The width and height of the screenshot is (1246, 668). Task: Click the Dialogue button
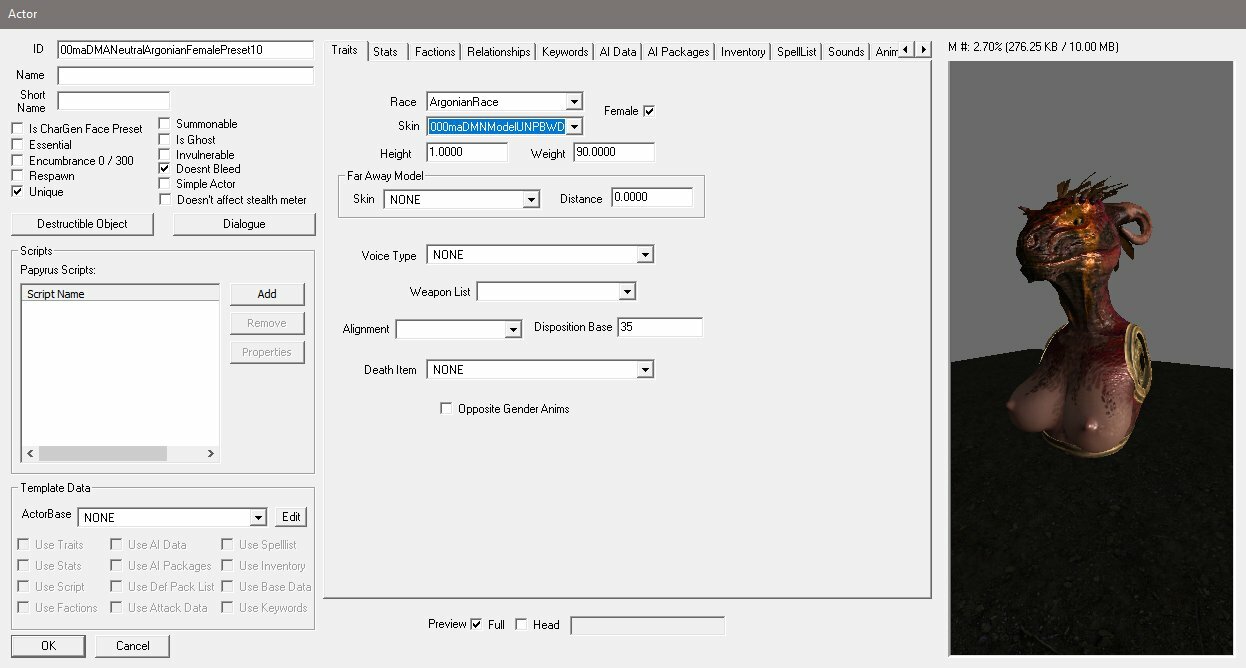pos(244,224)
